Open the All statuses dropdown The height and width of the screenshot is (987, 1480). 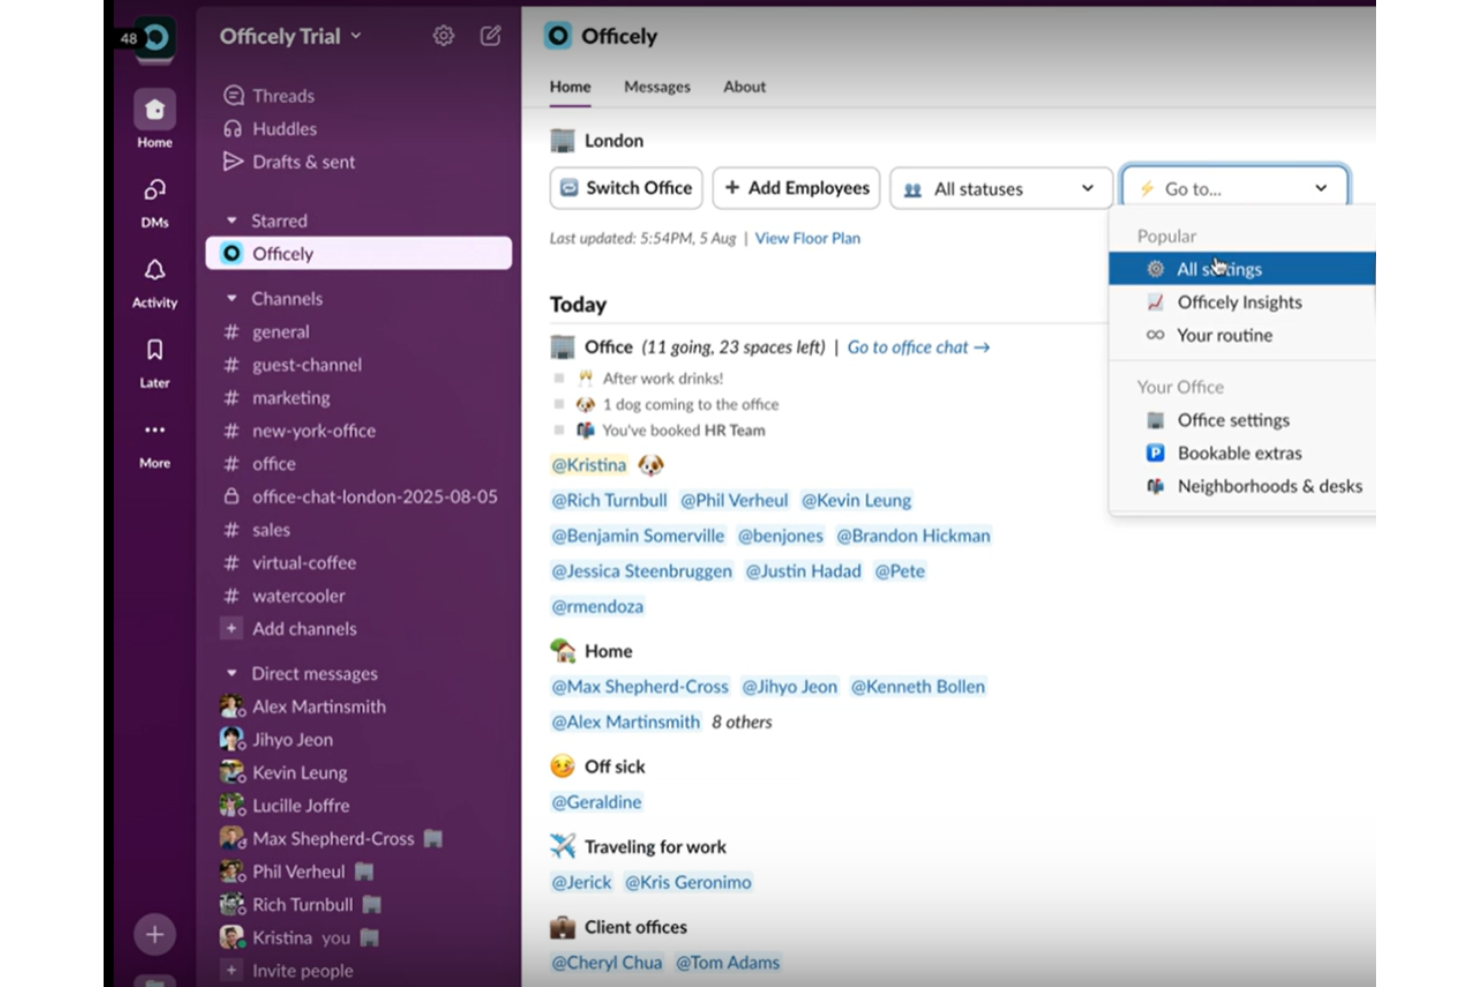click(1001, 188)
